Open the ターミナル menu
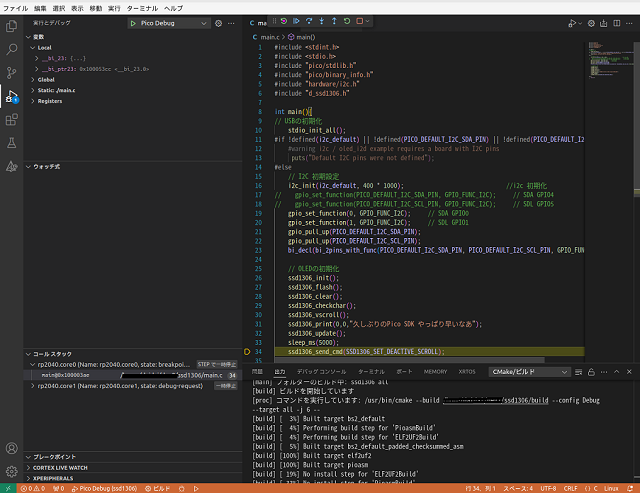The image size is (640, 493). (143, 7)
